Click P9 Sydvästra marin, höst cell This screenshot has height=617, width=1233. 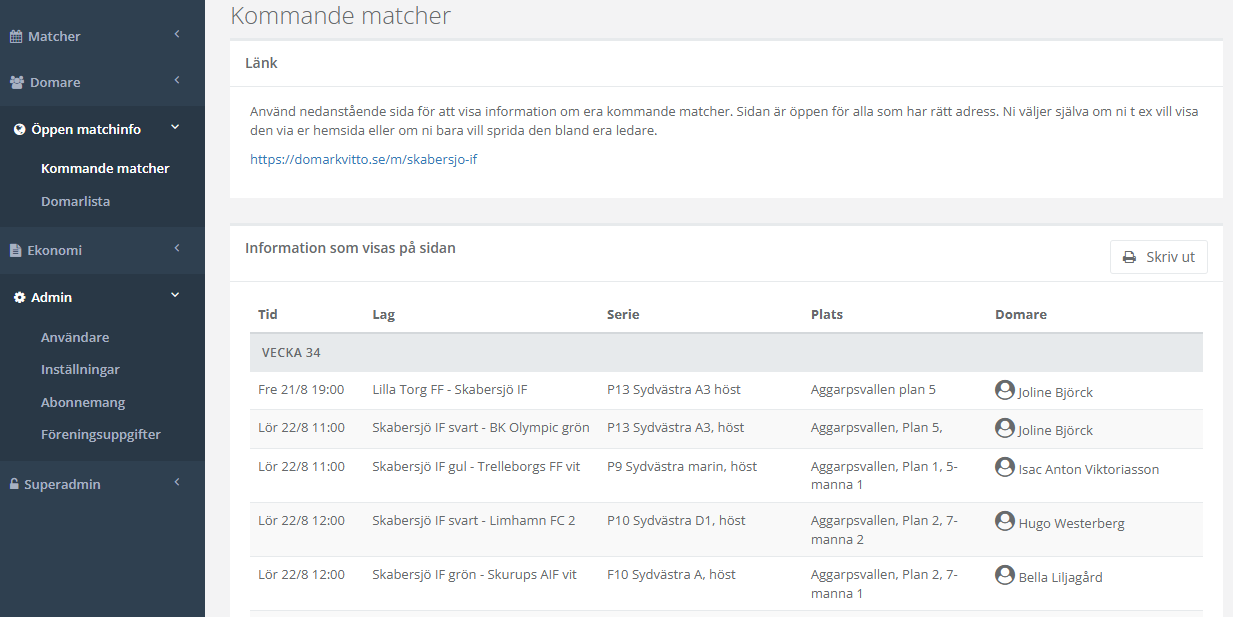[x=682, y=466]
